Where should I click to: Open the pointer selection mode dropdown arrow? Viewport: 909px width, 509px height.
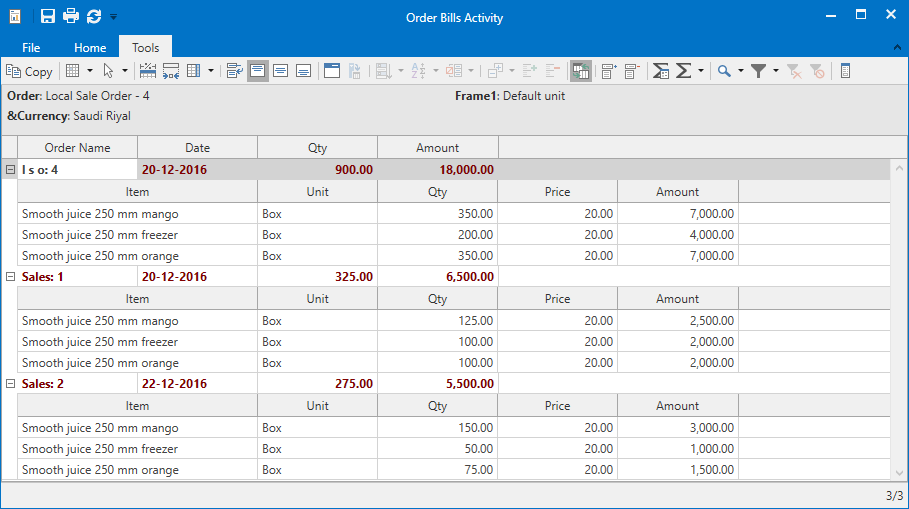tap(125, 71)
